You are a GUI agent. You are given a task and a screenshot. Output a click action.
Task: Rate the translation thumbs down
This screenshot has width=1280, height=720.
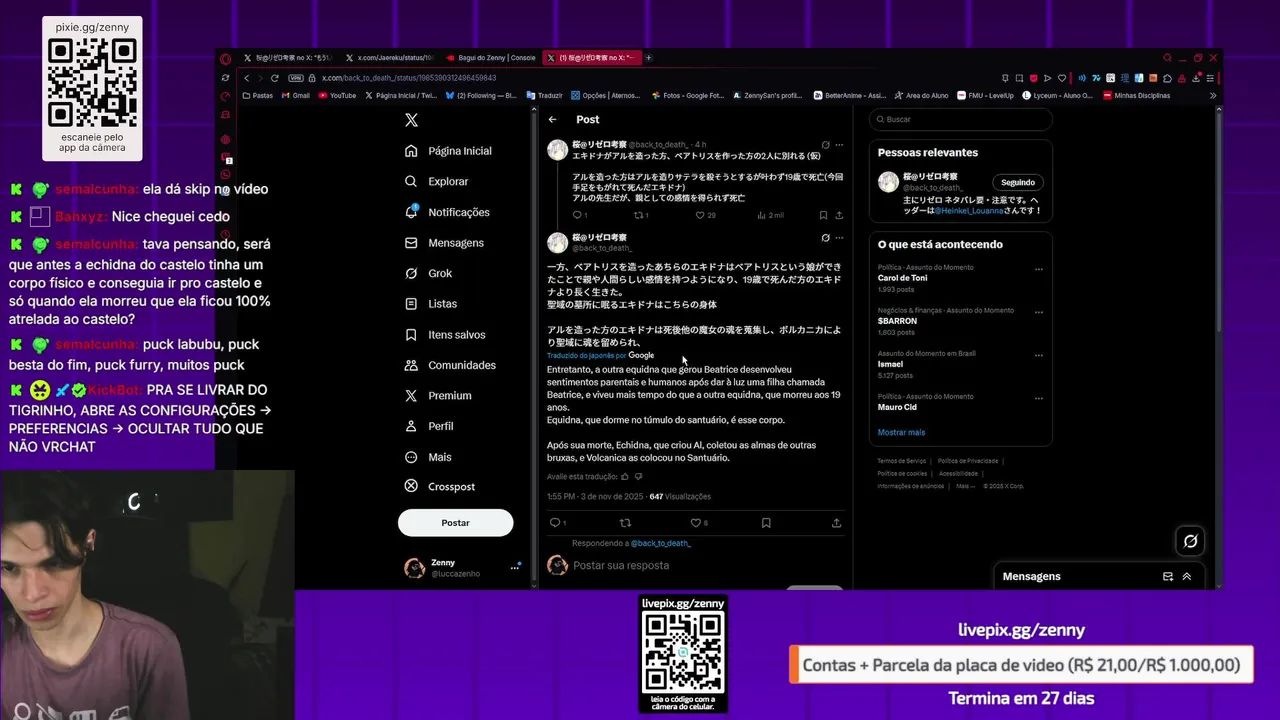[638, 477]
